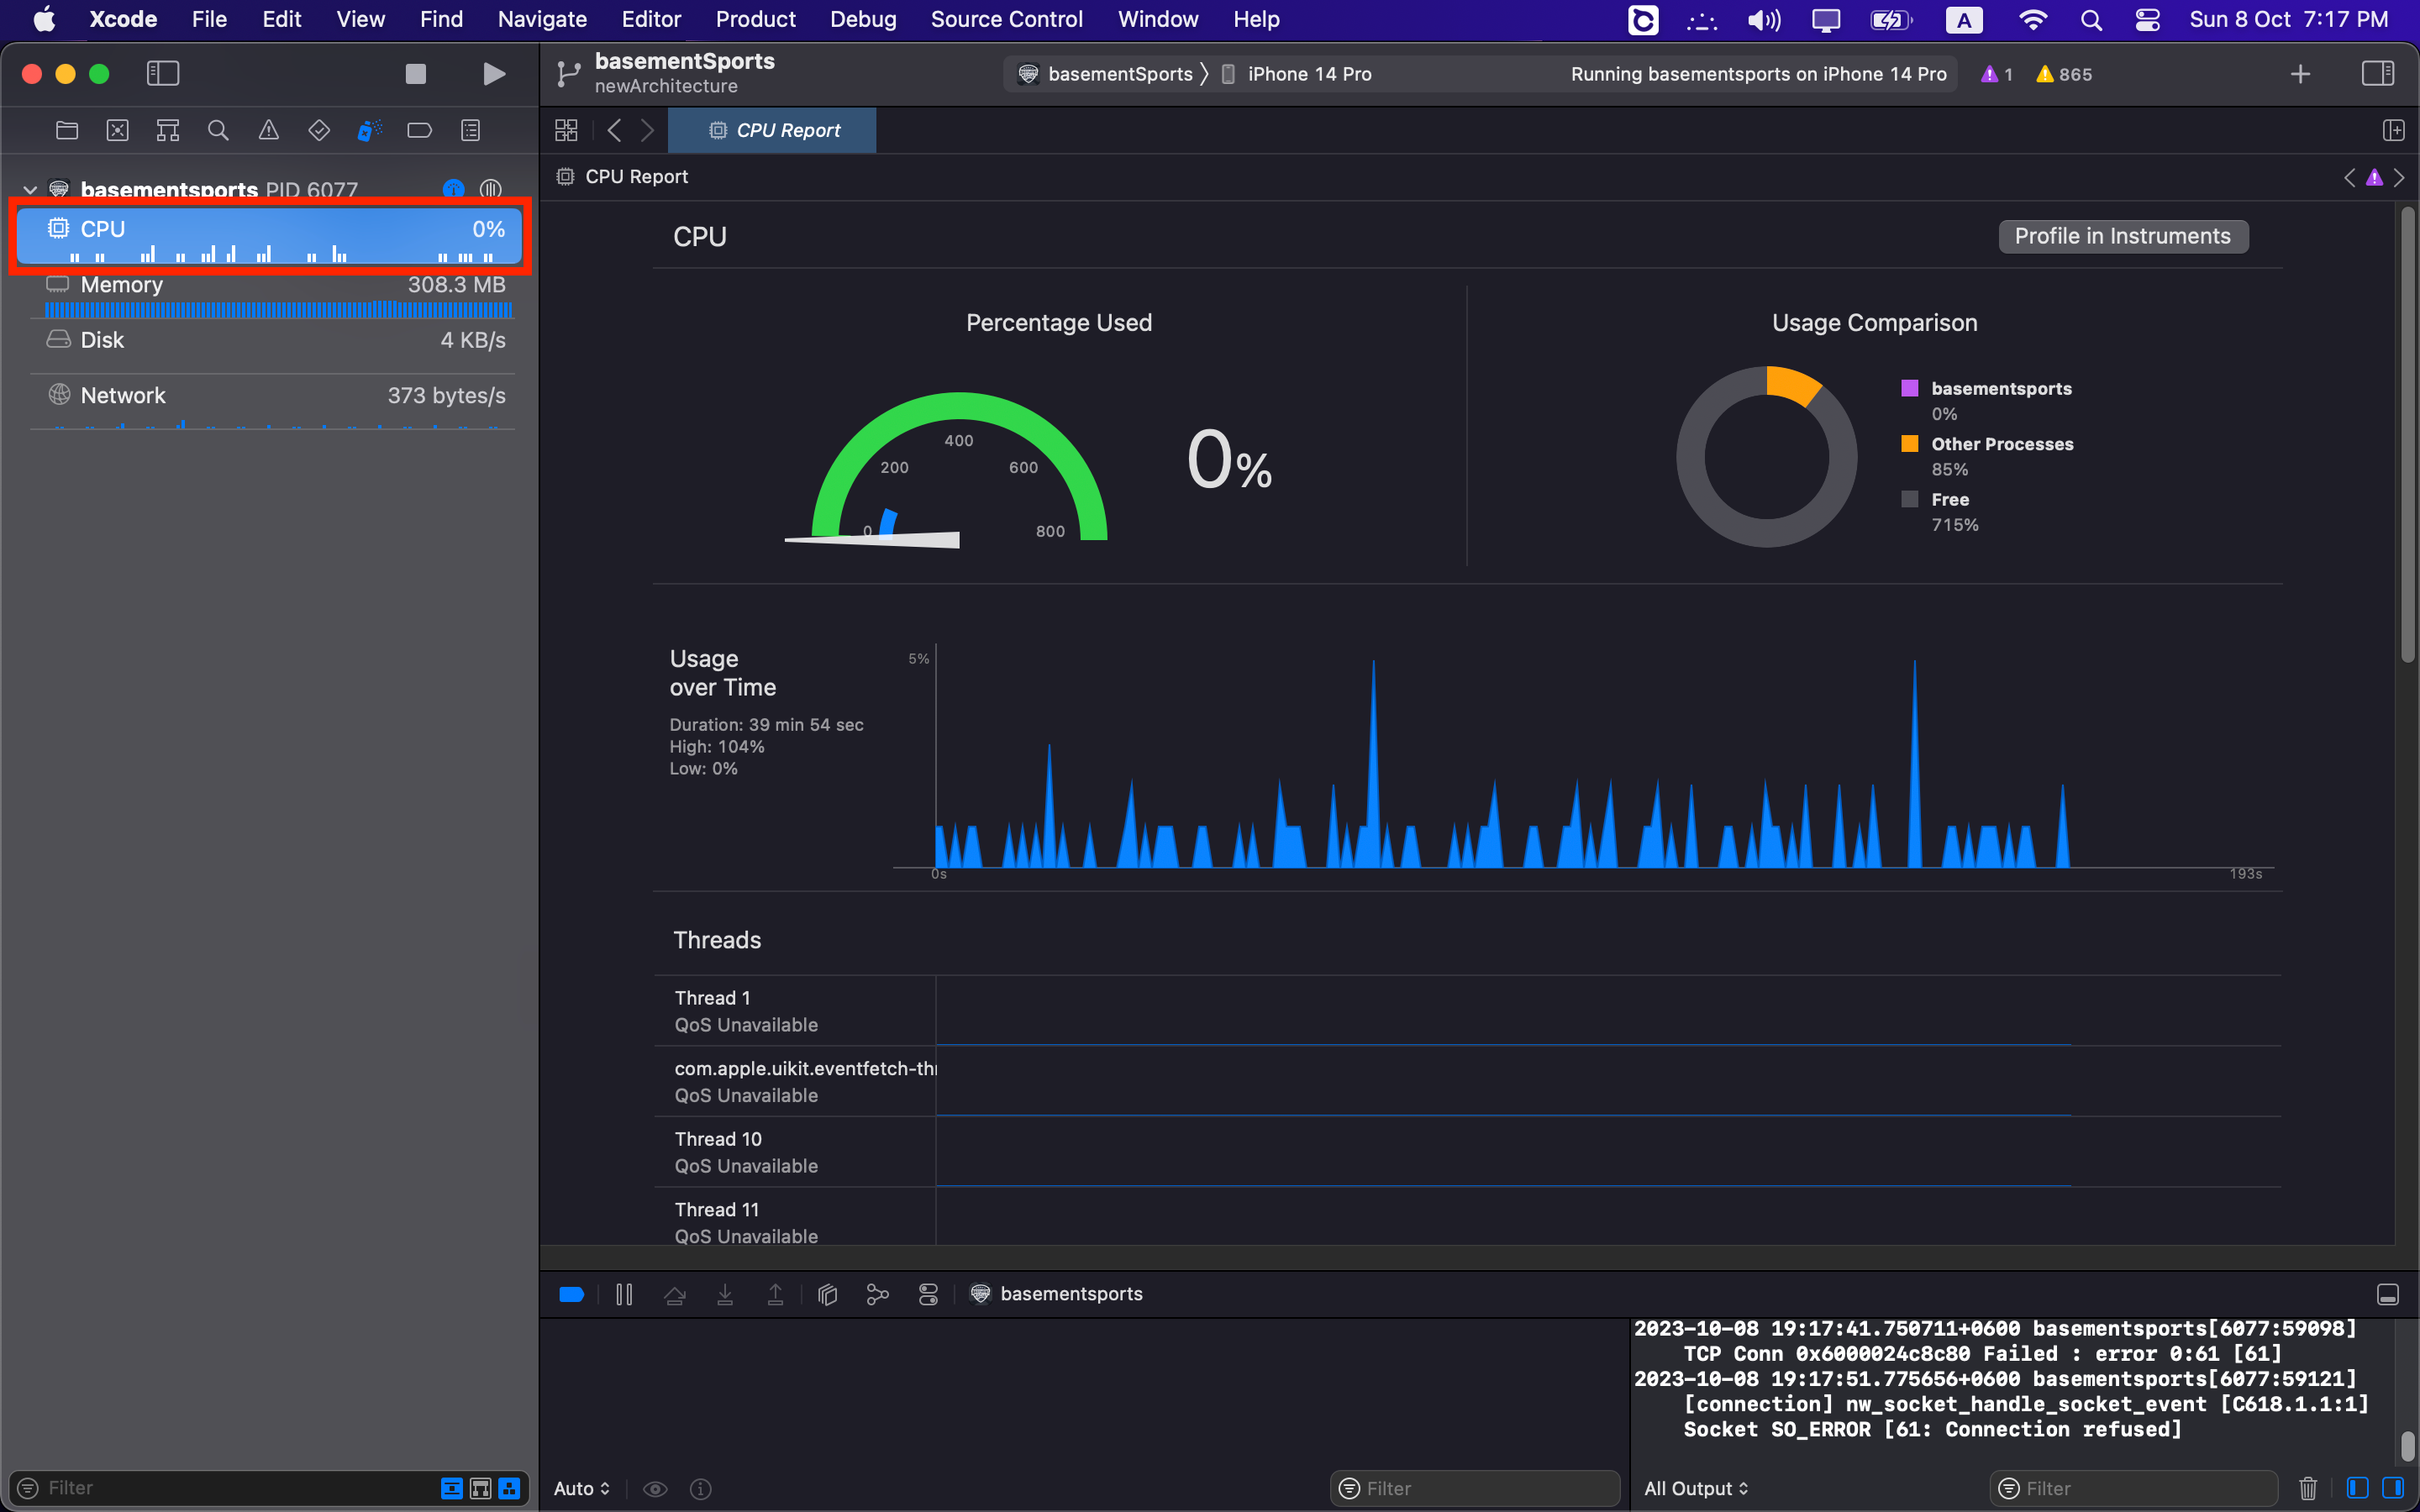Toggle the variables view pane
The image size is (2420, 1512).
[2357, 1488]
